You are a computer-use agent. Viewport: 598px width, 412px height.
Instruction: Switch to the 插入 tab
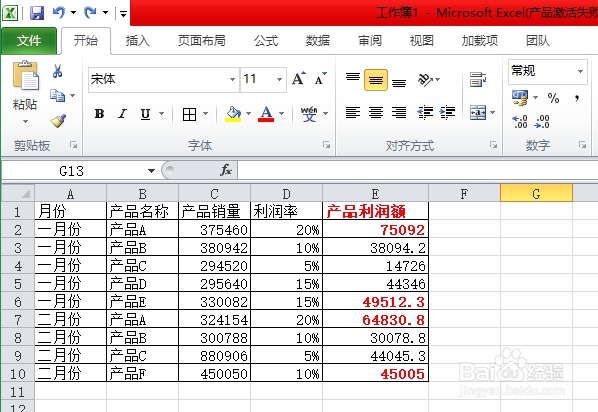tap(138, 40)
